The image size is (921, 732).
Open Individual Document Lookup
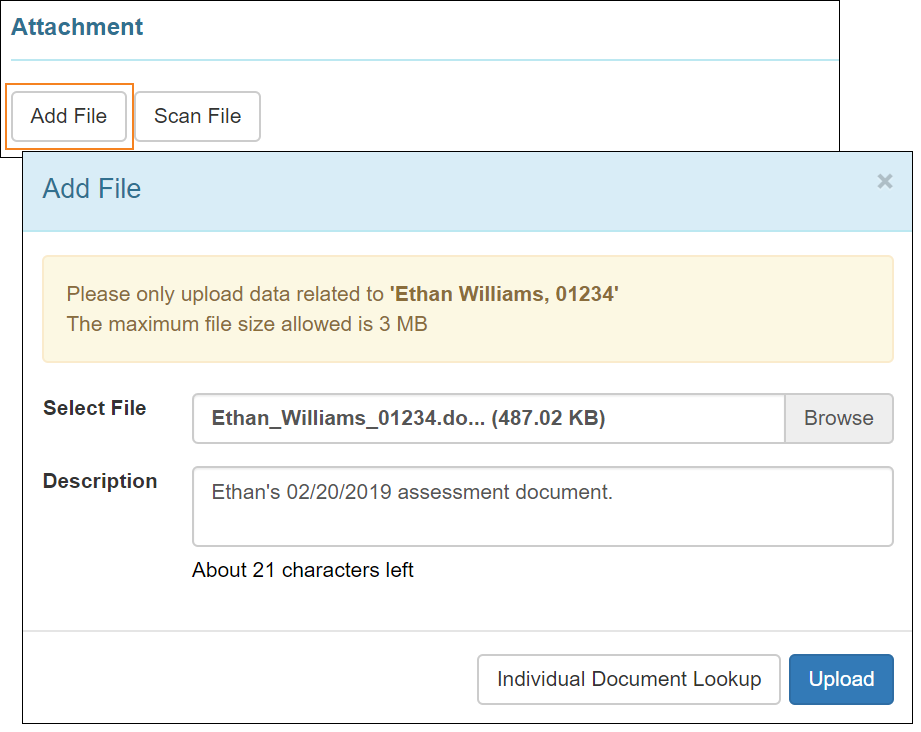[628, 679]
